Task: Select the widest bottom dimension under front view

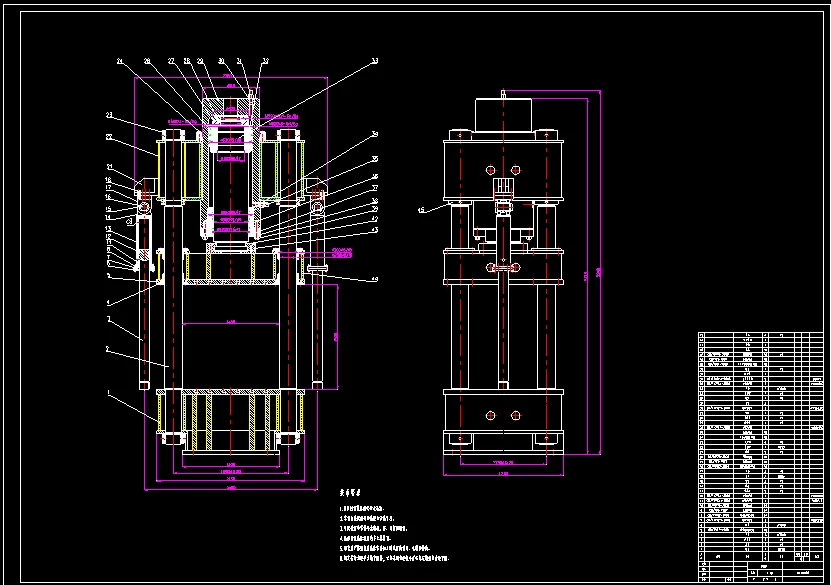Action: [x=231, y=488]
